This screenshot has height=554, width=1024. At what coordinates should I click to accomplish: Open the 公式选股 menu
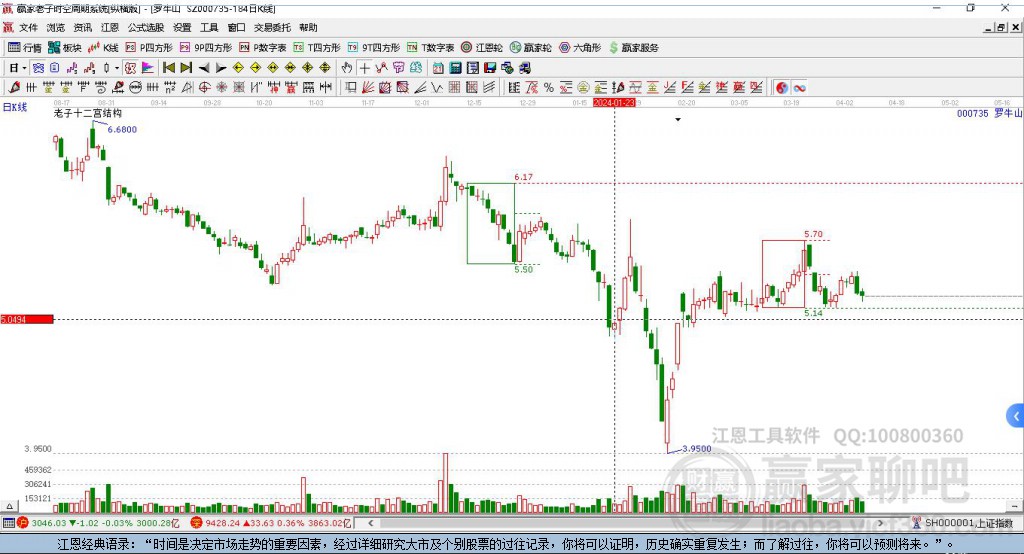click(146, 27)
